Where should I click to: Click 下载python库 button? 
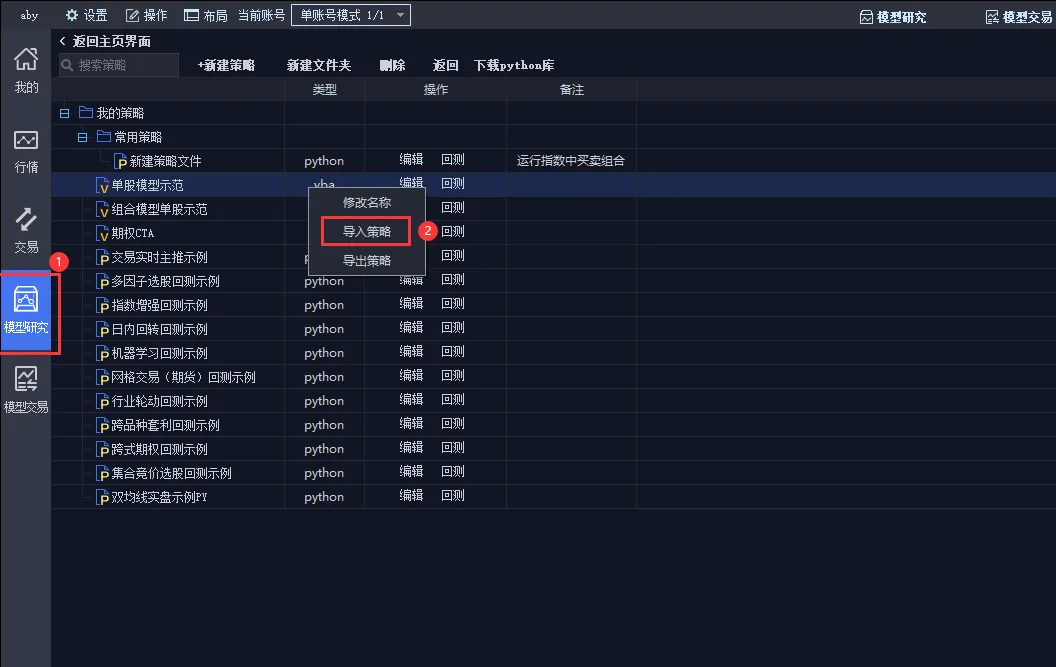pos(514,65)
